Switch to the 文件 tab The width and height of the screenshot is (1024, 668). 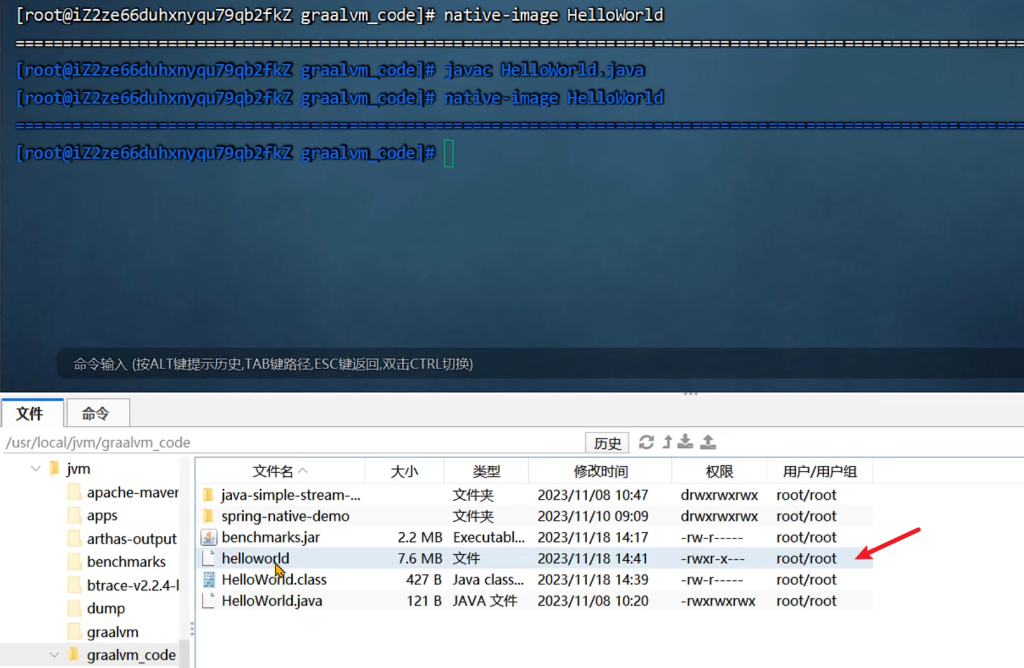click(31, 413)
